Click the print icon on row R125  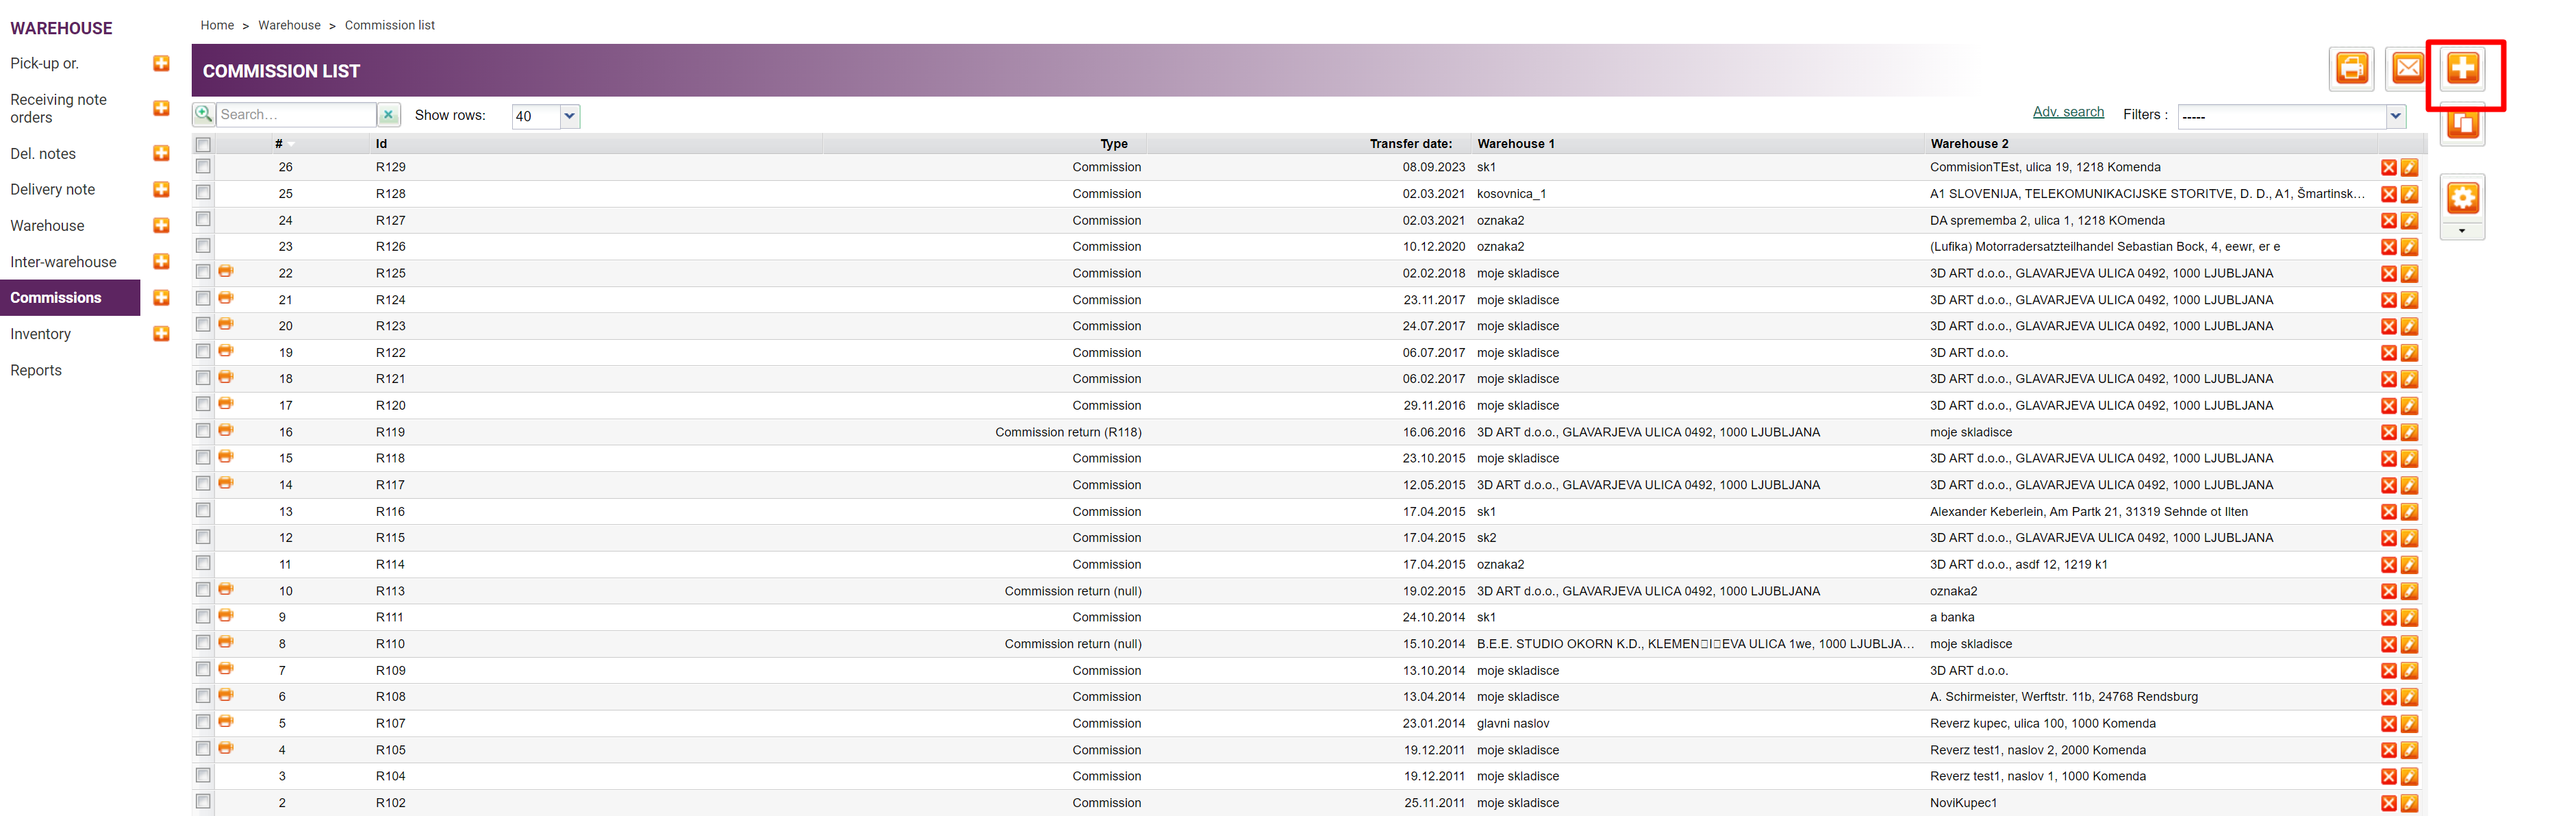(x=226, y=272)
